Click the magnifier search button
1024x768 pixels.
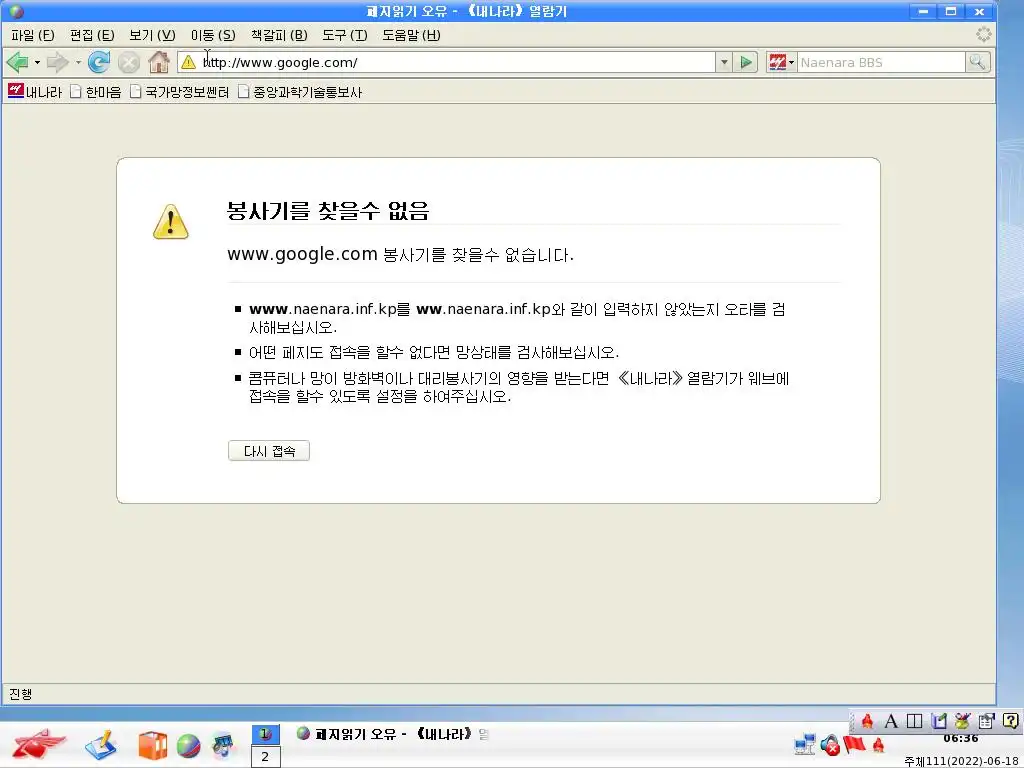[978, 63]
